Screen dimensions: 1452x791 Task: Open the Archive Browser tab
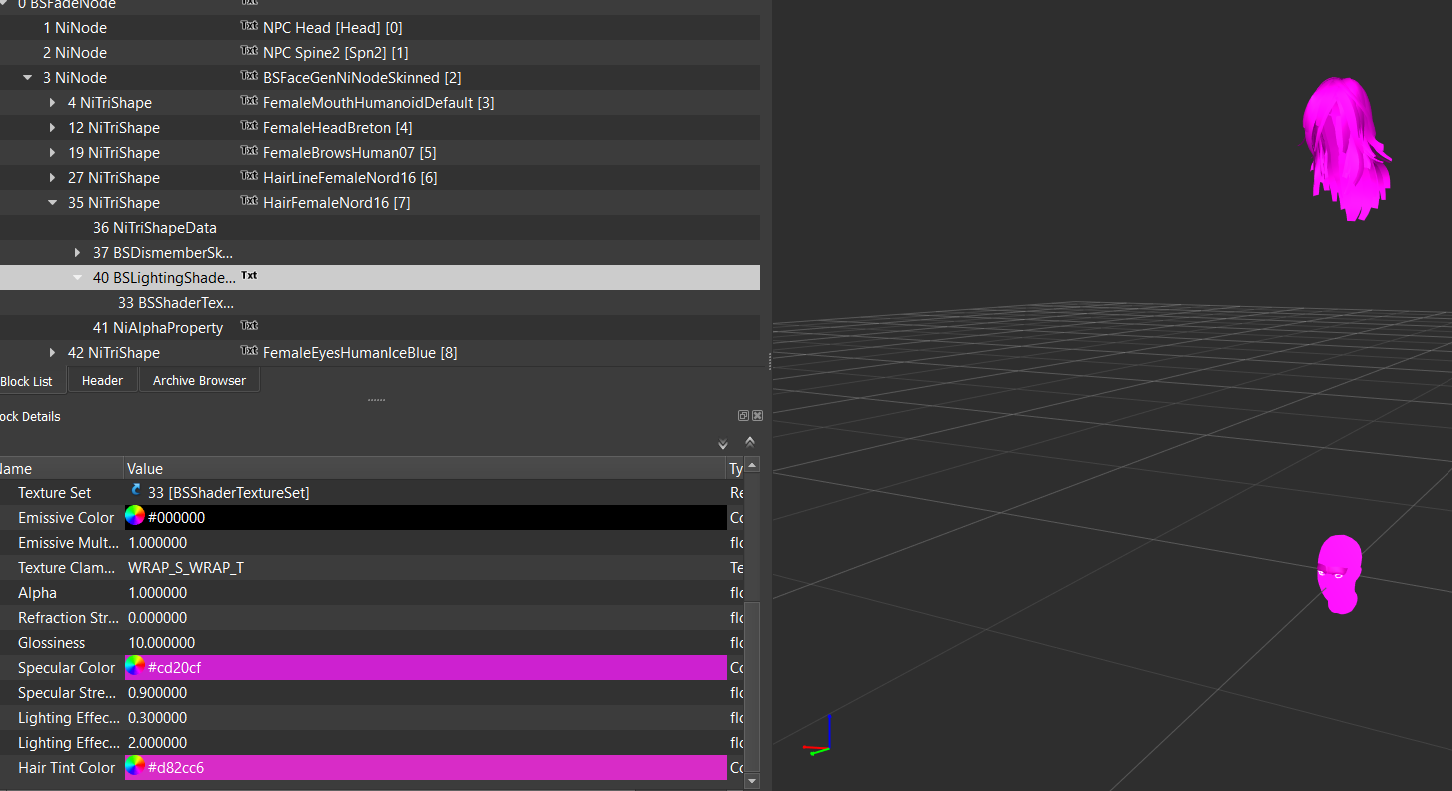click(x=199, y=380)
